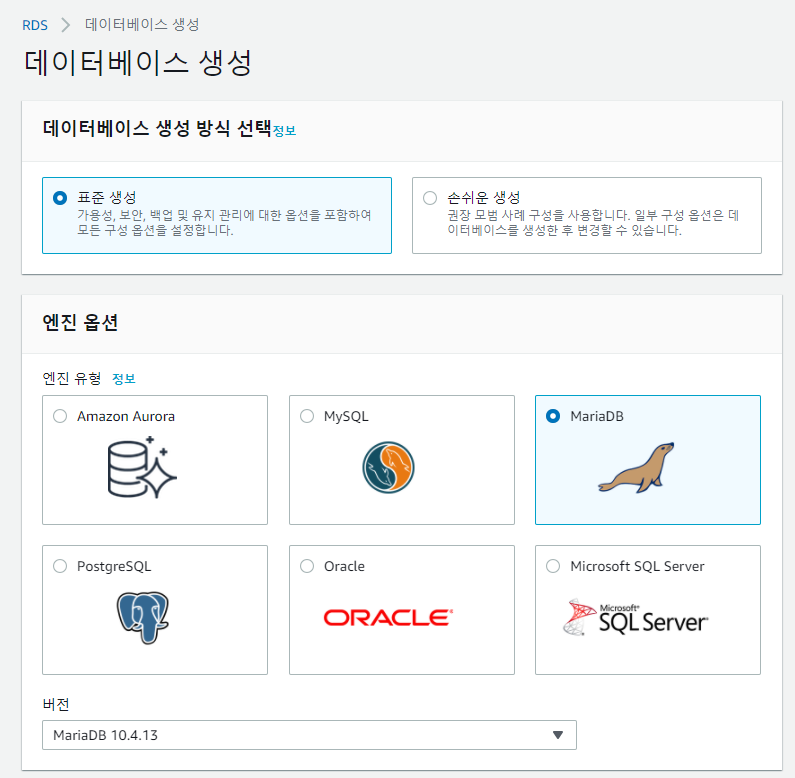Click the MariaDB label text

click(597, 416)
